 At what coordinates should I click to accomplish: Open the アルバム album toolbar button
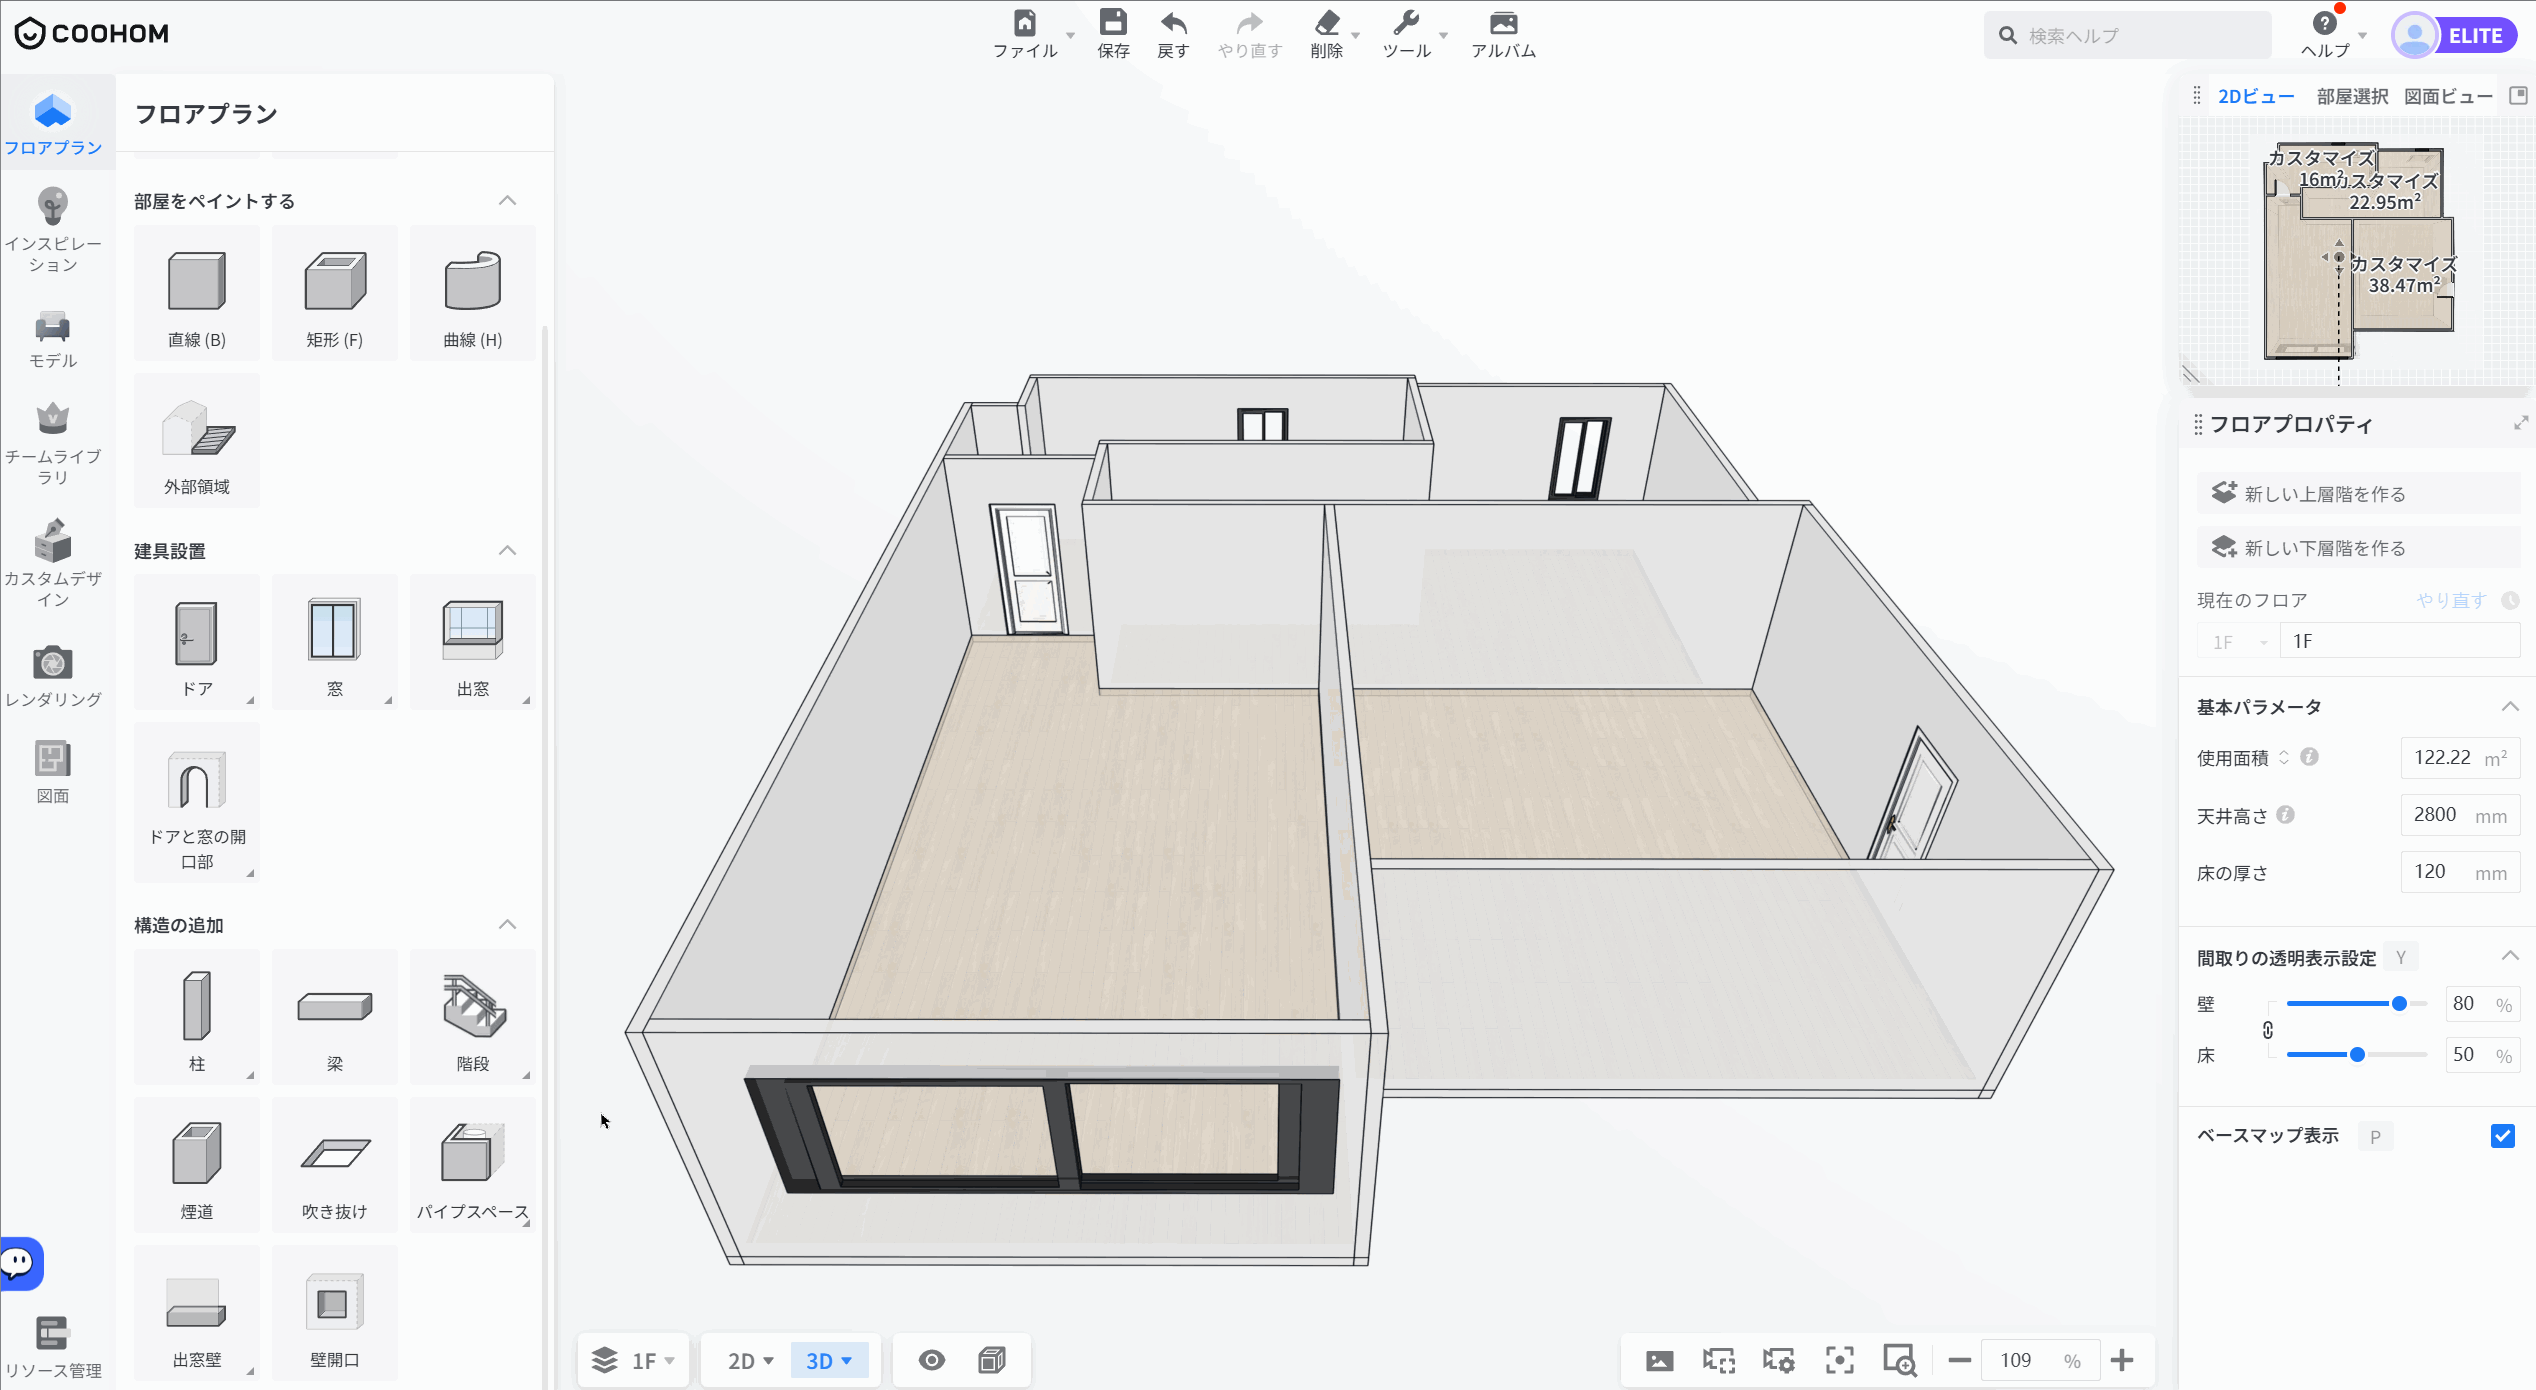pyautogui.click(x=1503, y=34)
